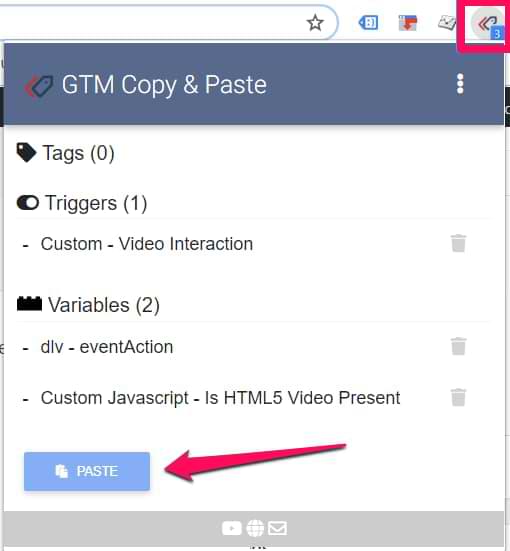Click the email envelope icon in footer
510x551 pixels.
point(277,528)
